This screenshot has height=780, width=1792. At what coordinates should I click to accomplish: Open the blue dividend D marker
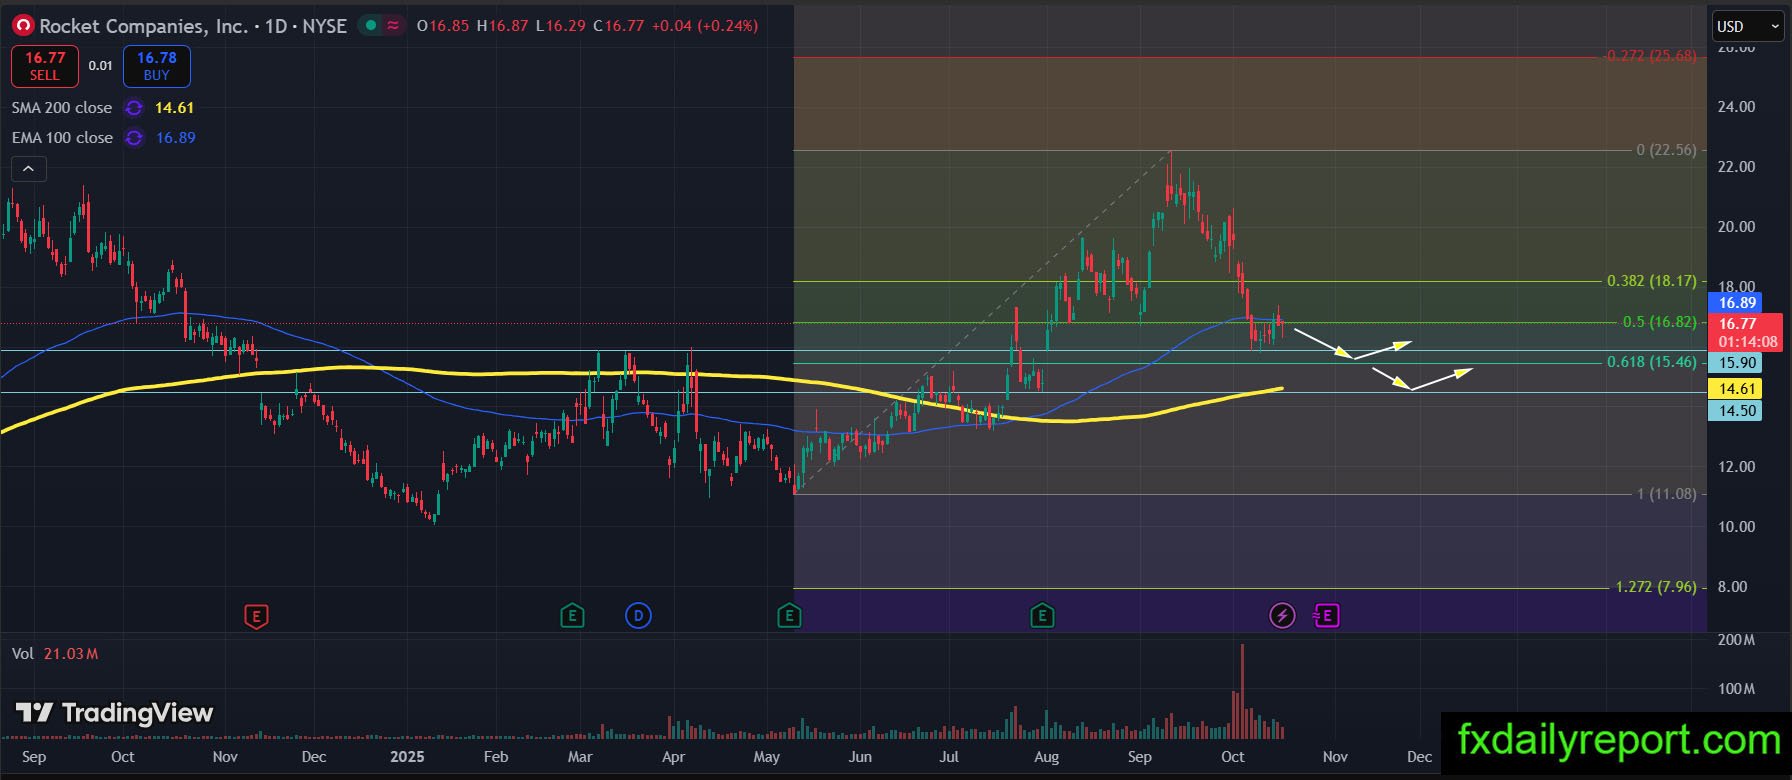click(x=638, y=616)
